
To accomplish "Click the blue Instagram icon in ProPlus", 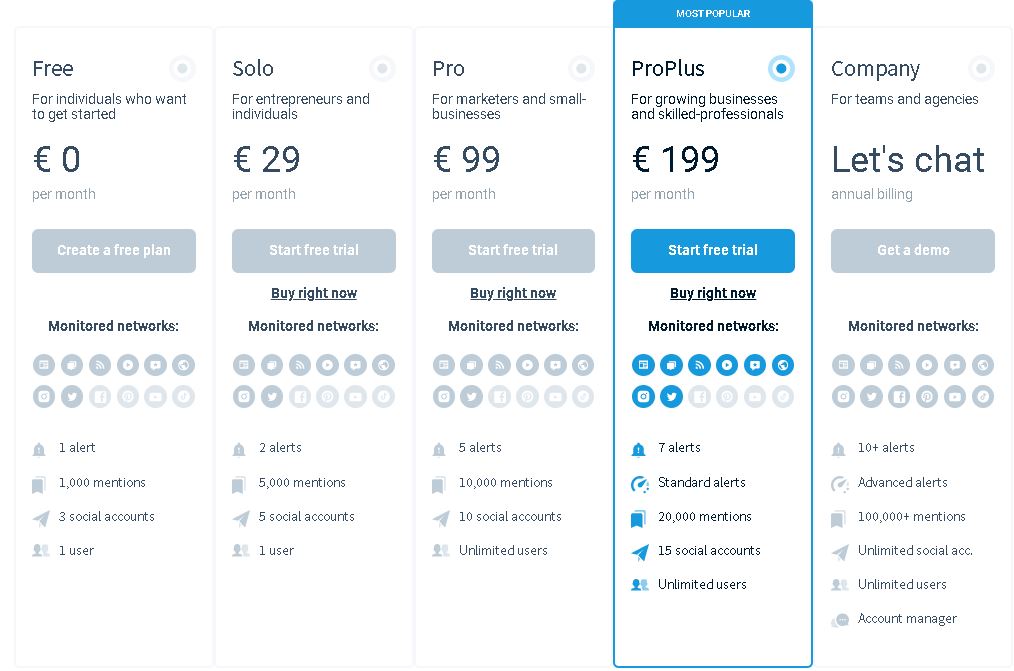I will [643, 396].
